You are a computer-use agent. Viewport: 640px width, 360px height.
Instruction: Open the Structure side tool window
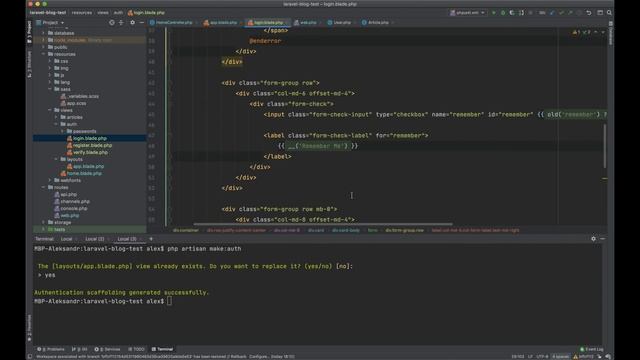pos(29,64)
